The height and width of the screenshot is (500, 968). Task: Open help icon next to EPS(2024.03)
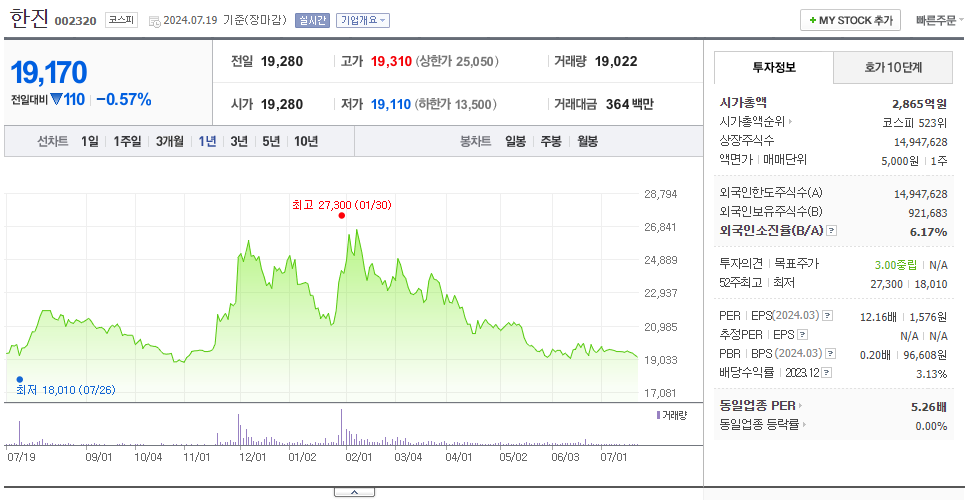click(x=828, y=316)
